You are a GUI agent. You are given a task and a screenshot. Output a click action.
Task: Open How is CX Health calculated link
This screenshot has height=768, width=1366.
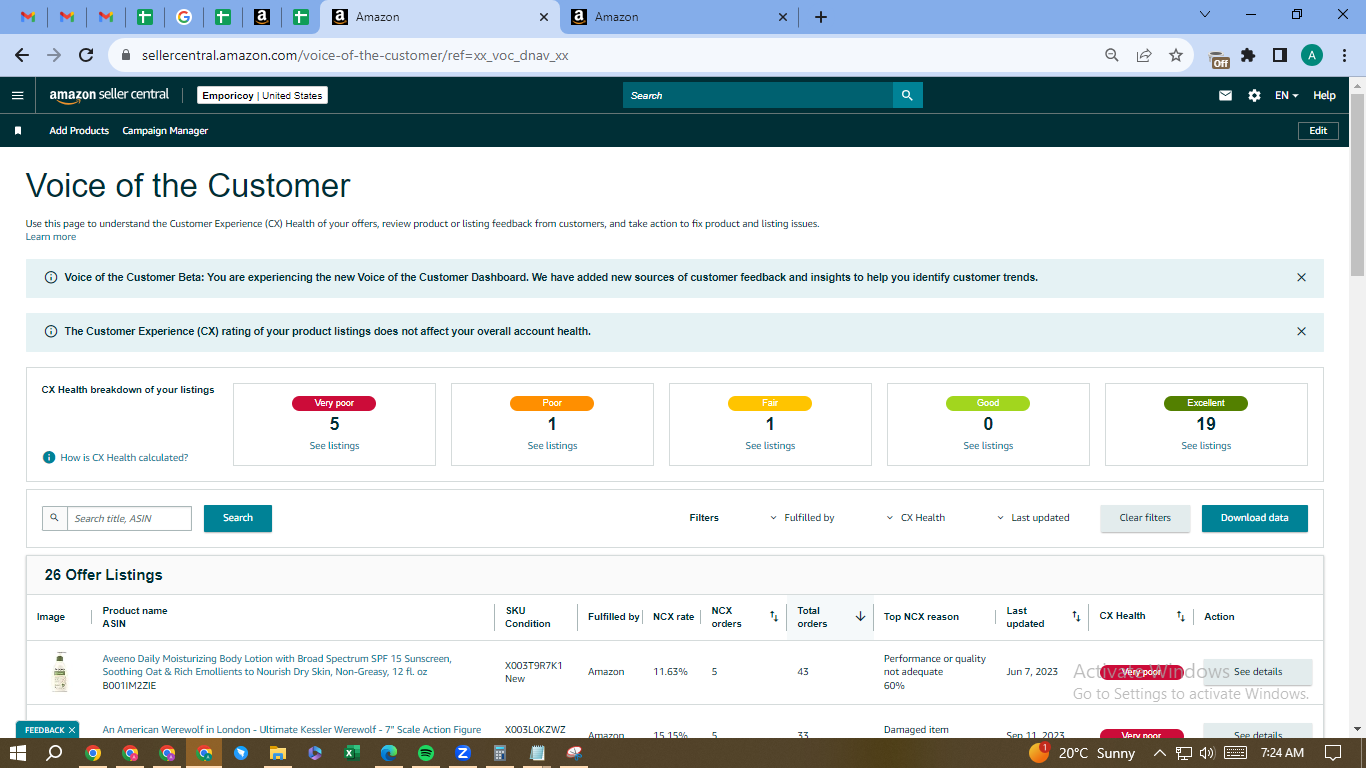coord(124,457)
